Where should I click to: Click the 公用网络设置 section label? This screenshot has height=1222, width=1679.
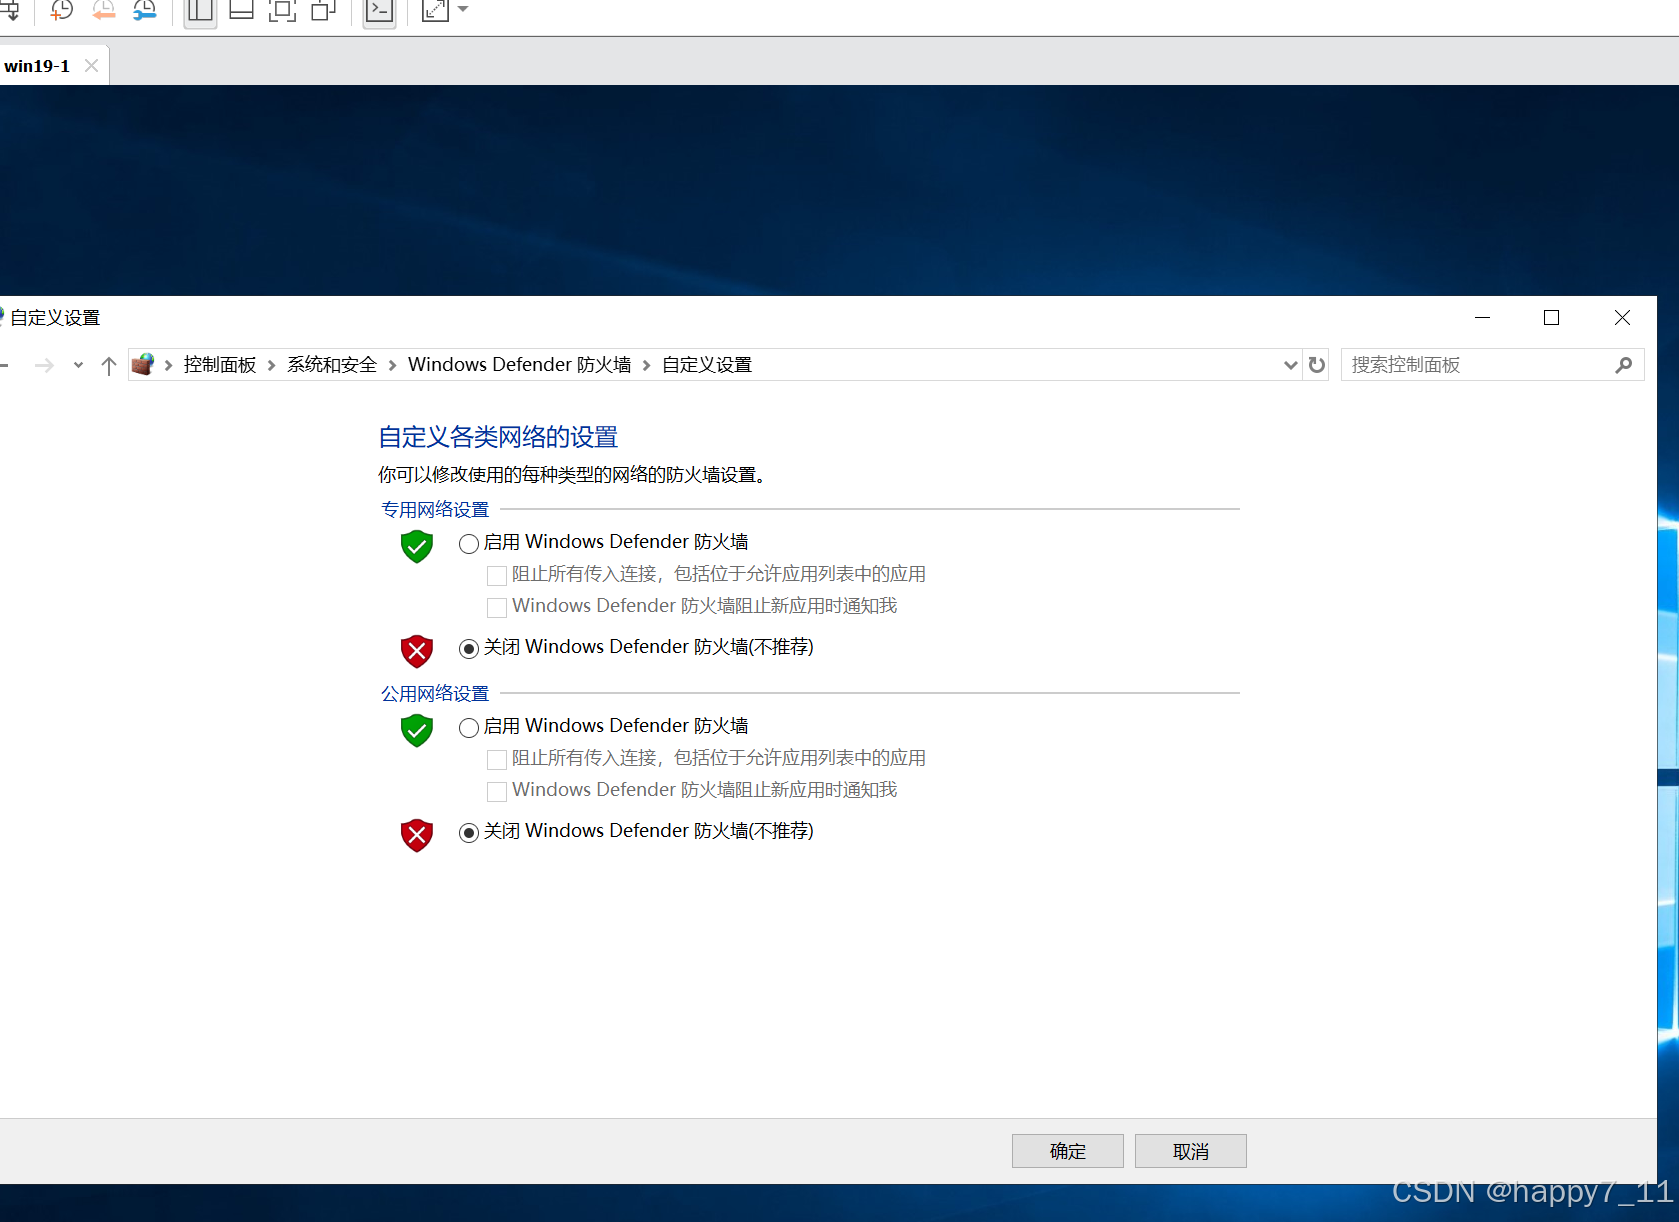435,694
